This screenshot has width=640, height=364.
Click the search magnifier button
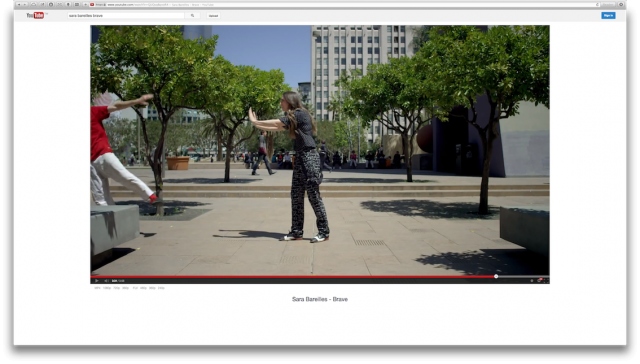(192, 16)
